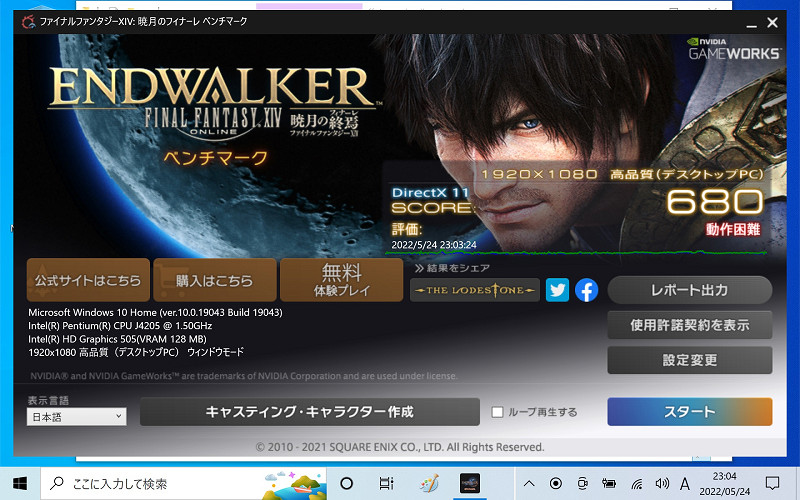Open the taskbar clock 23:04
Viewport: 800px width, 500px height.
click(x=724, y=483)
